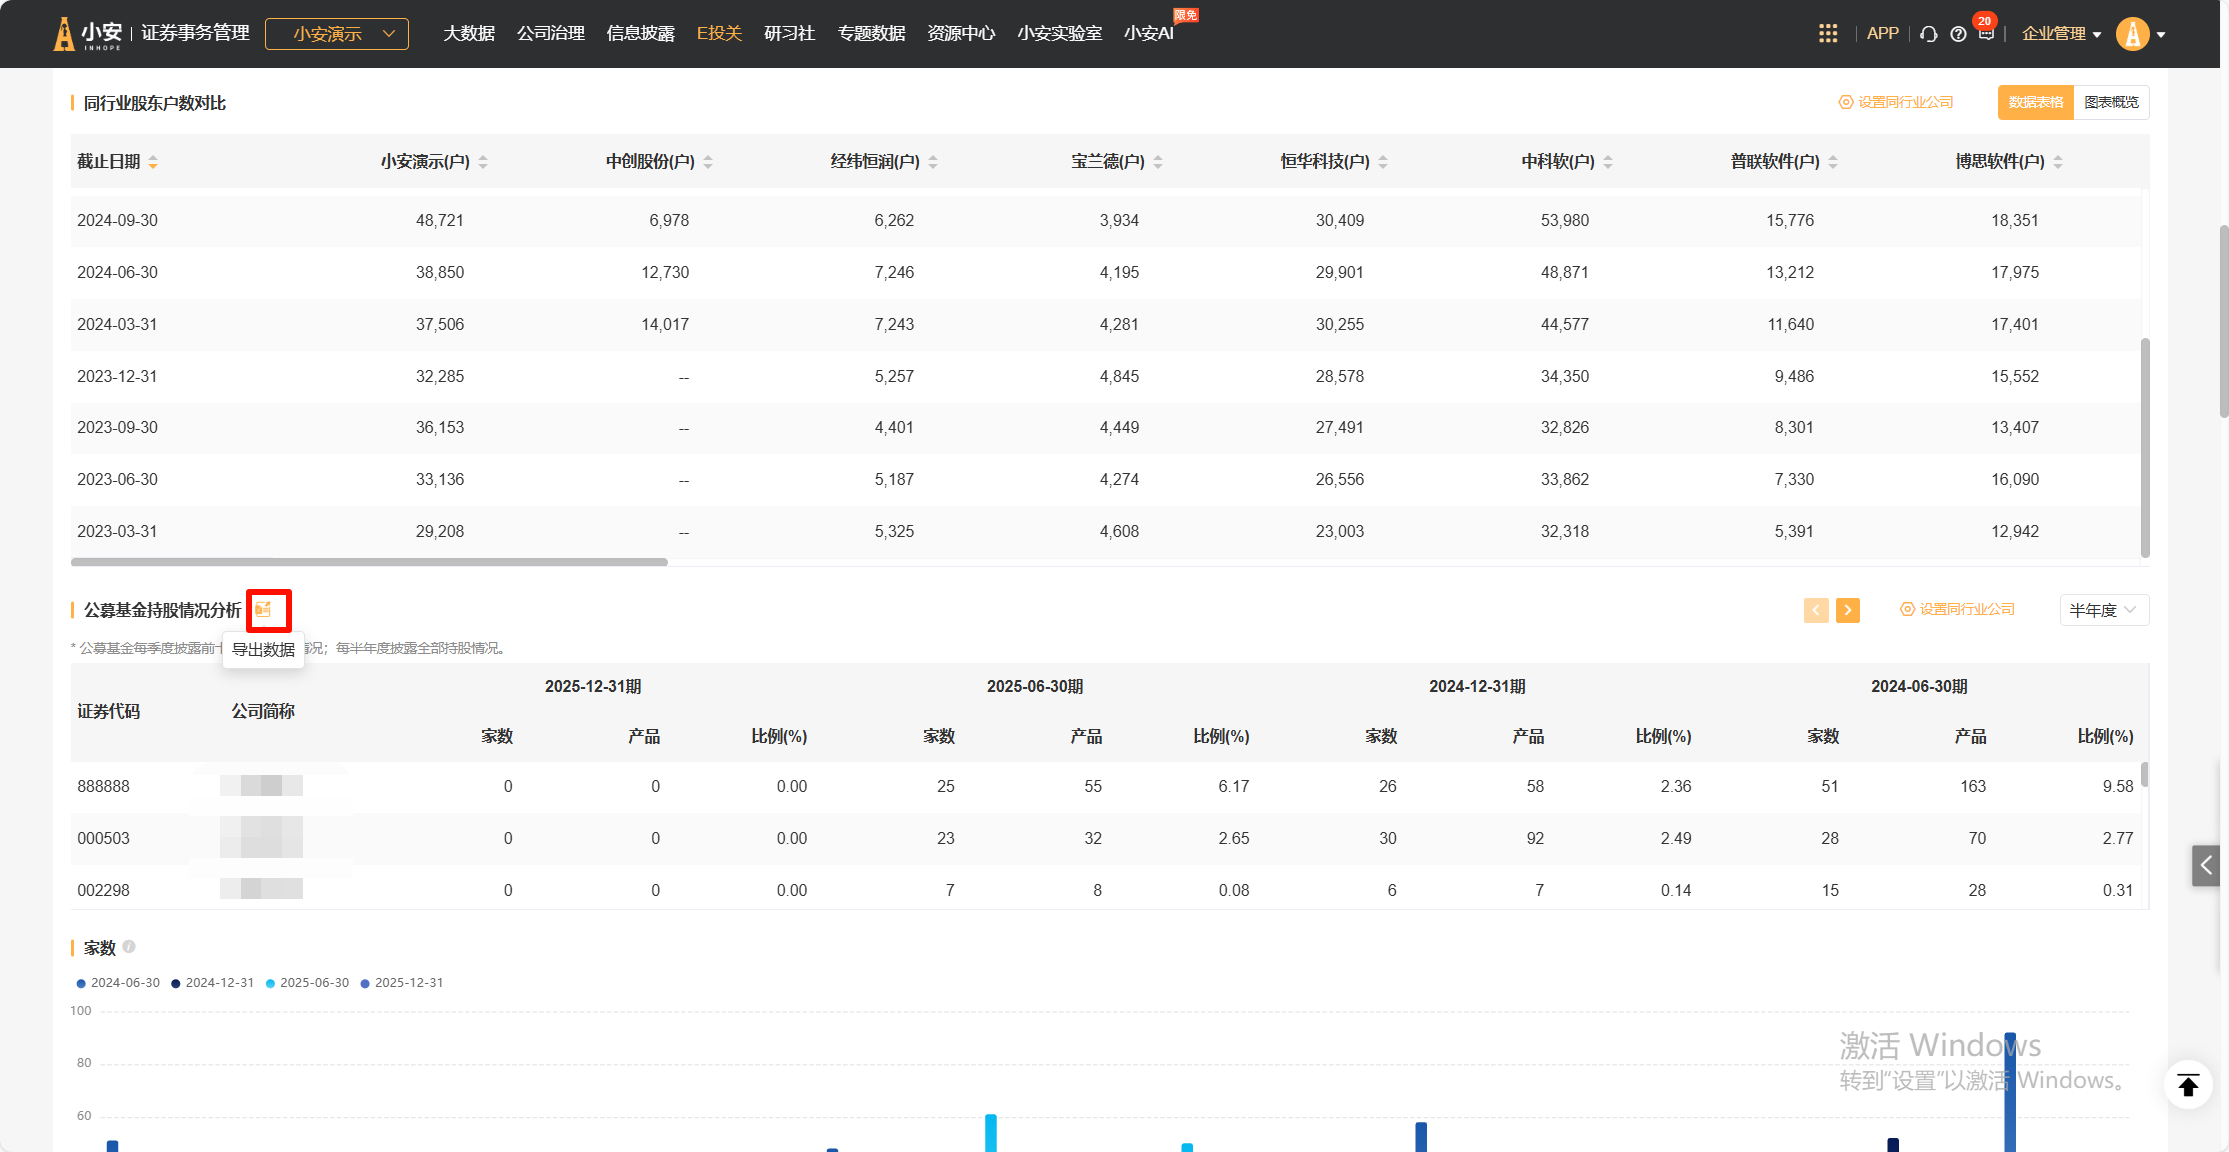The image size is (2229, 1152).
Task: Click the next period orange arrow
Action: (1848, 610)
